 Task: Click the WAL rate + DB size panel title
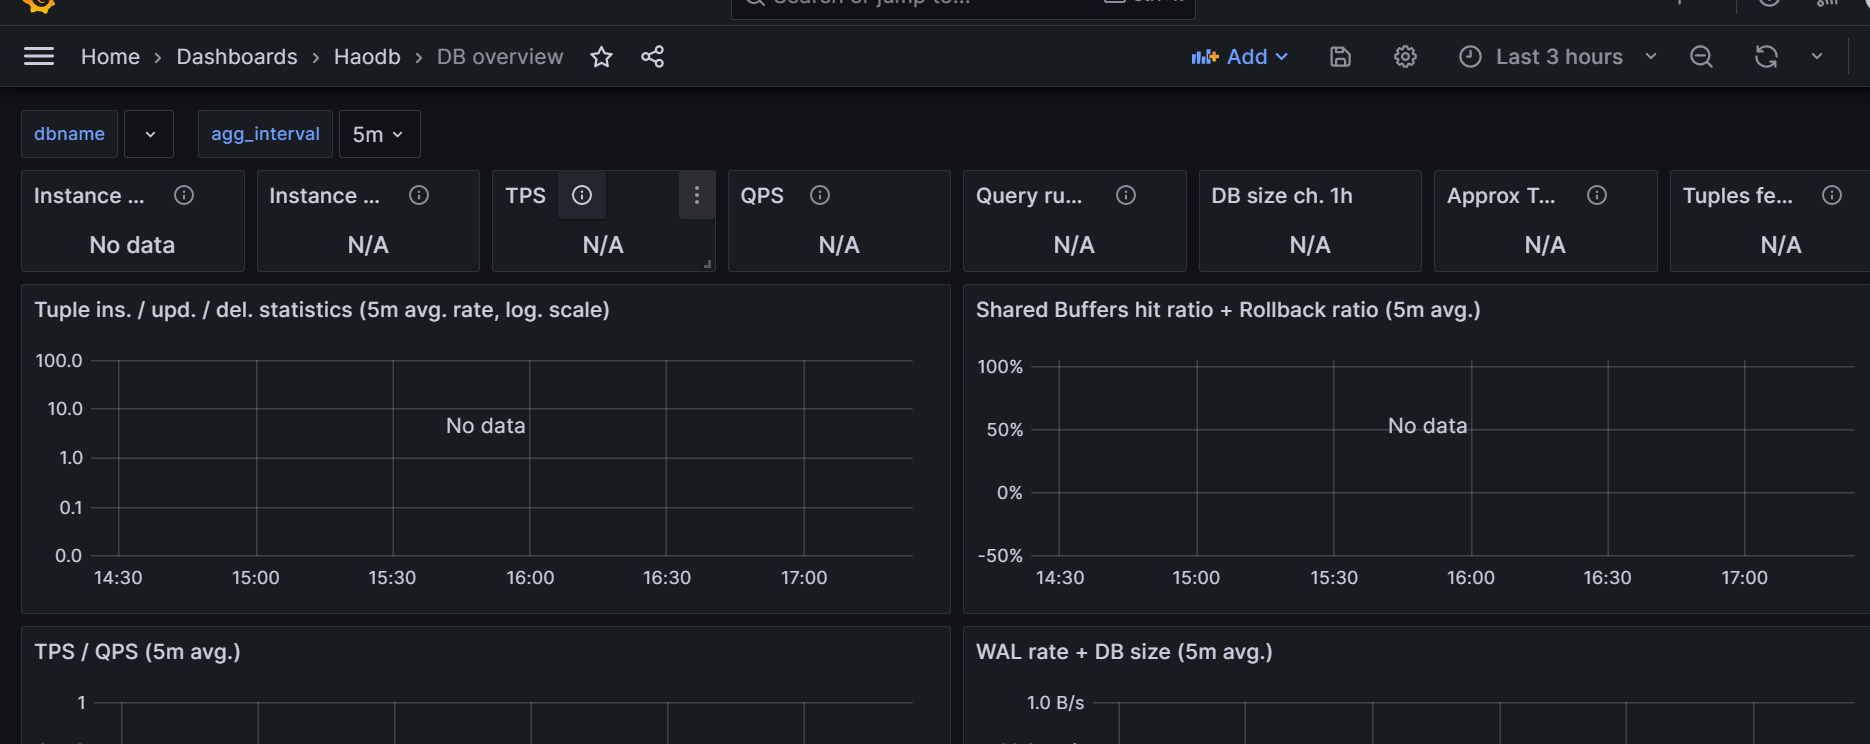tap(1124, 652)
